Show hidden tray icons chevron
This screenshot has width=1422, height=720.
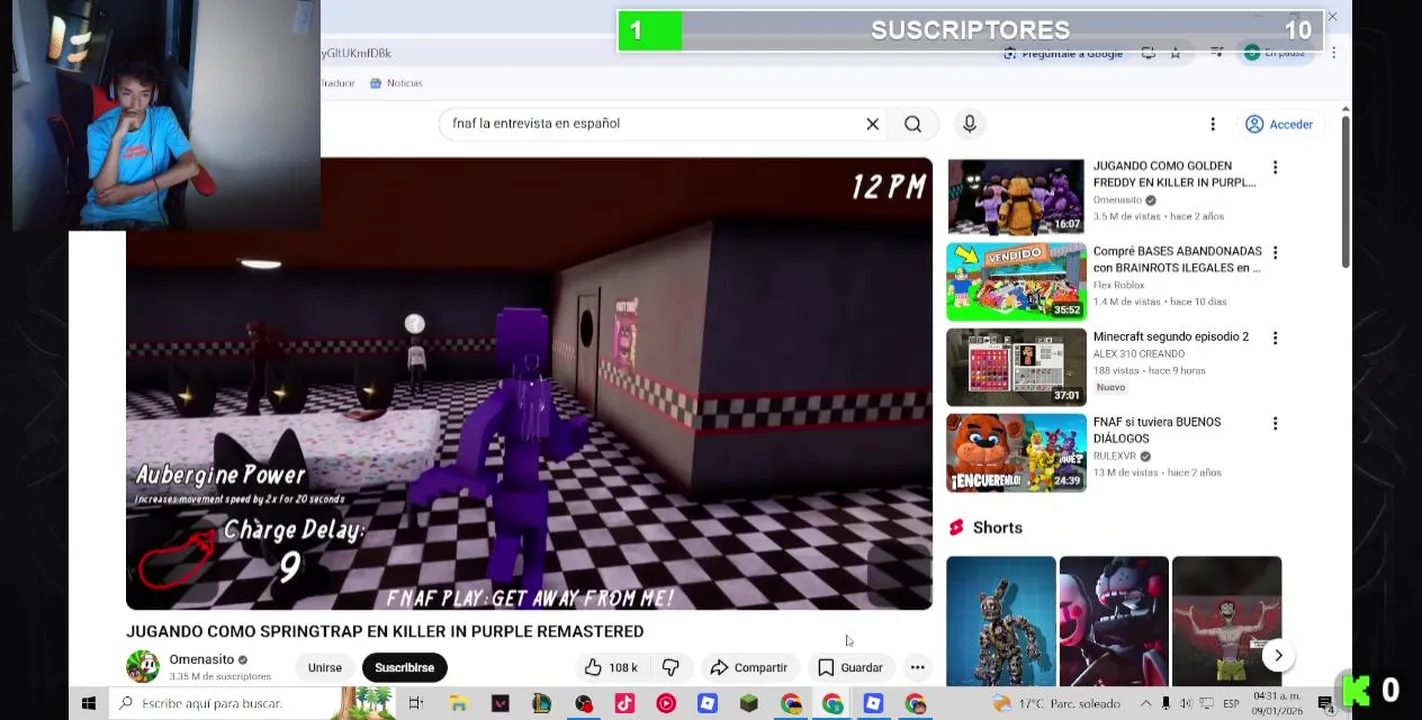1146,704
